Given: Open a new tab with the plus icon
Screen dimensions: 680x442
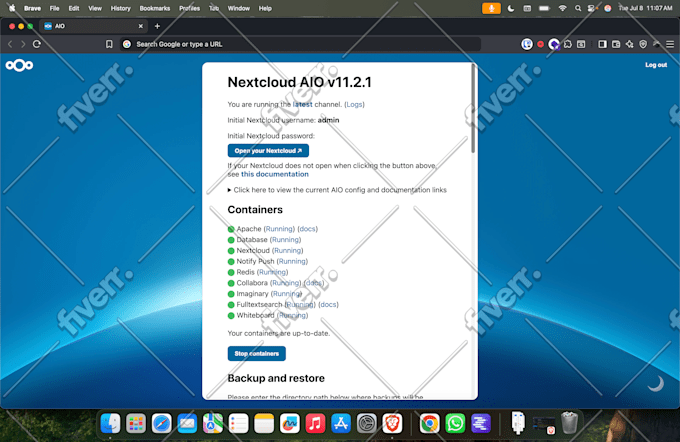Looking at the screenshot, I should coord(157,26).
